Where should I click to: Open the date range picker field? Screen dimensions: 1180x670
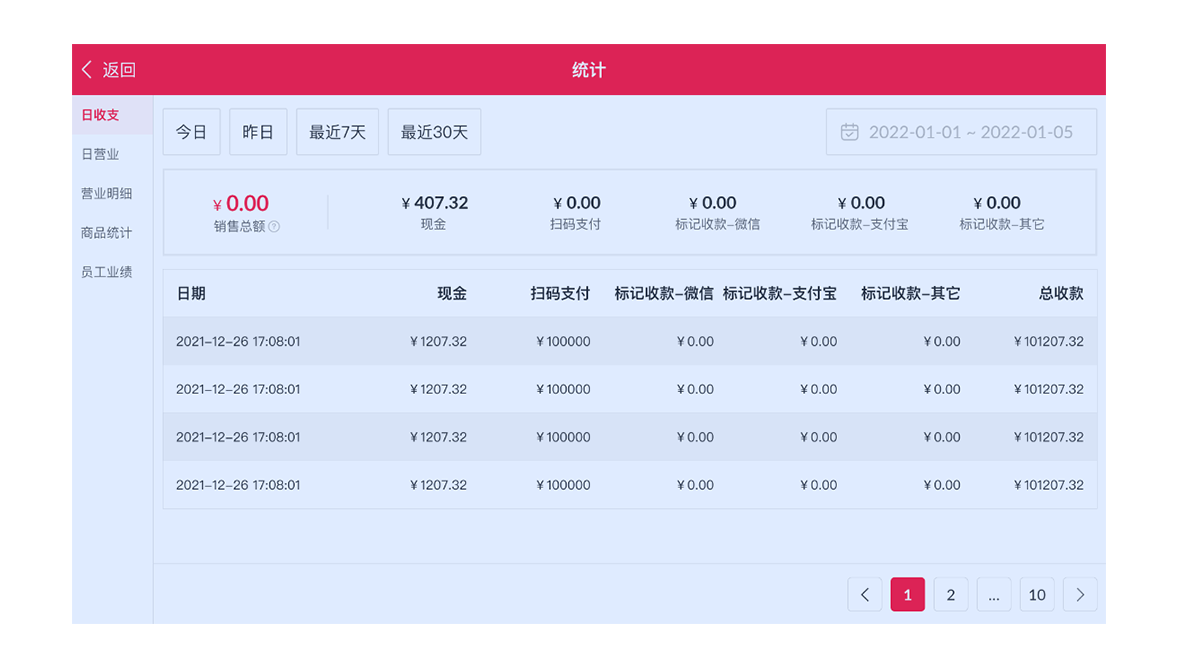point(970,132)
